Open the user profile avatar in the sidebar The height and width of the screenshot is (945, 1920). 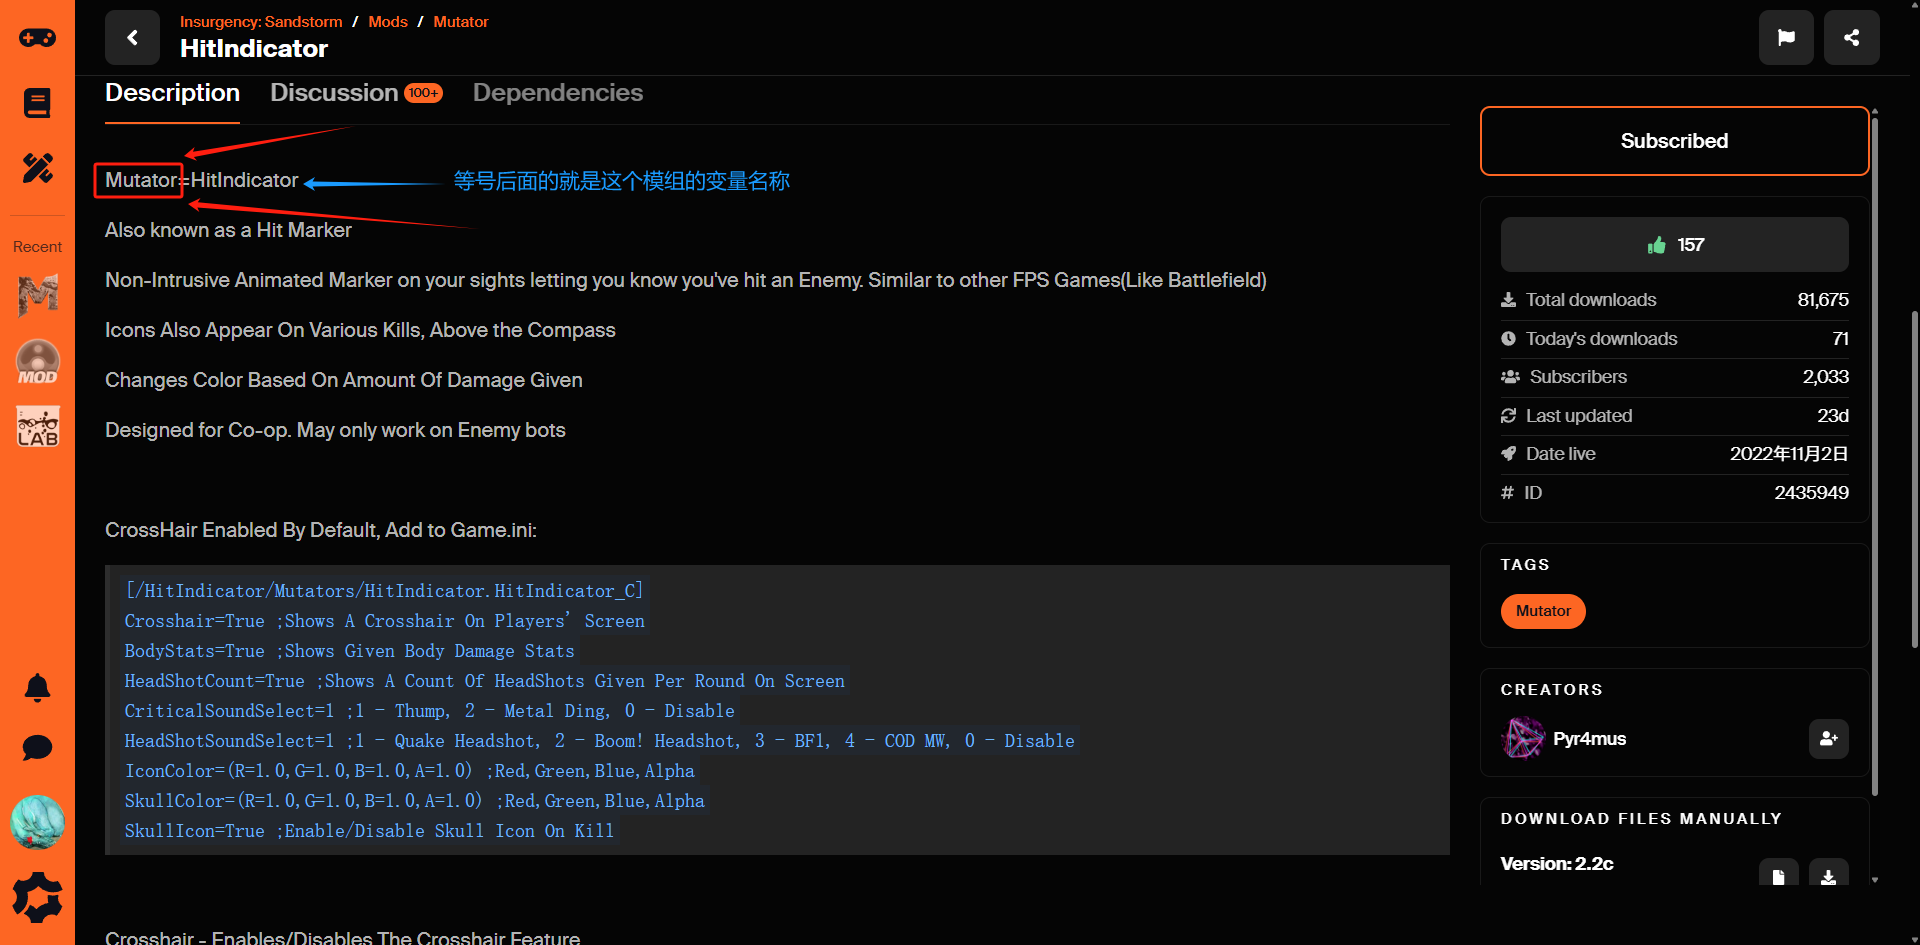coord(37,822)
